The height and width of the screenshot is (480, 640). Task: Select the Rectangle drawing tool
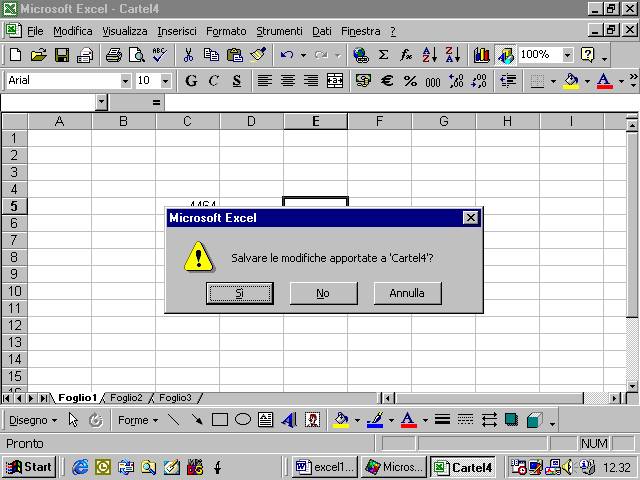coord(220,420)
